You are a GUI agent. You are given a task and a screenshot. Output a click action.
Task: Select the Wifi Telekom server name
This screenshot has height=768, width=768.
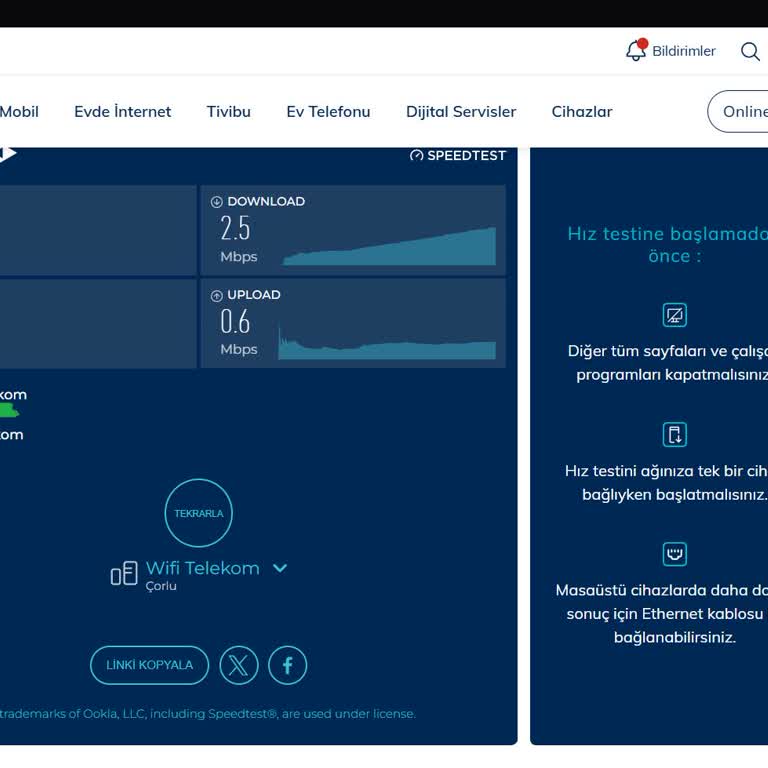click(x=203, y=568)
